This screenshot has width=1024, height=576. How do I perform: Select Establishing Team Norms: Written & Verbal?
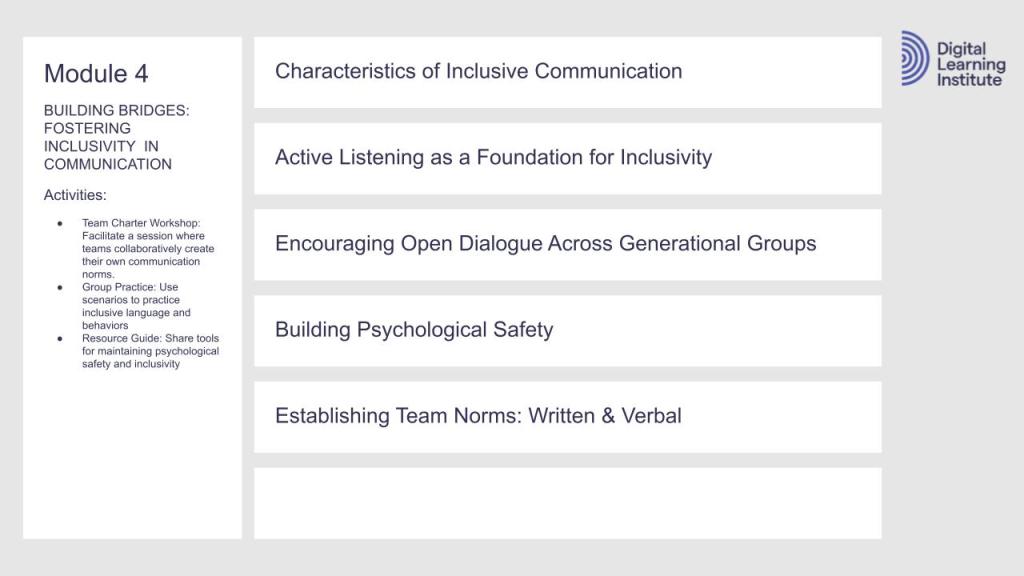478,415
